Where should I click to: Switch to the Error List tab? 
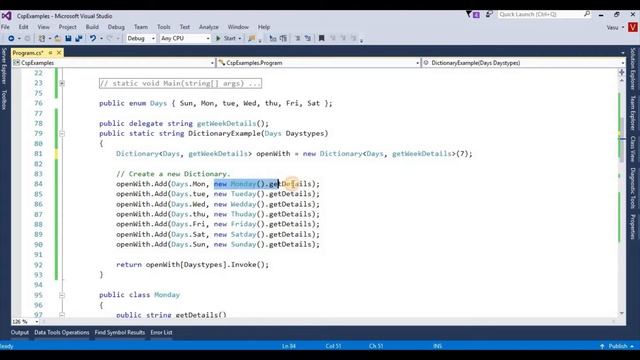(161, 333)
